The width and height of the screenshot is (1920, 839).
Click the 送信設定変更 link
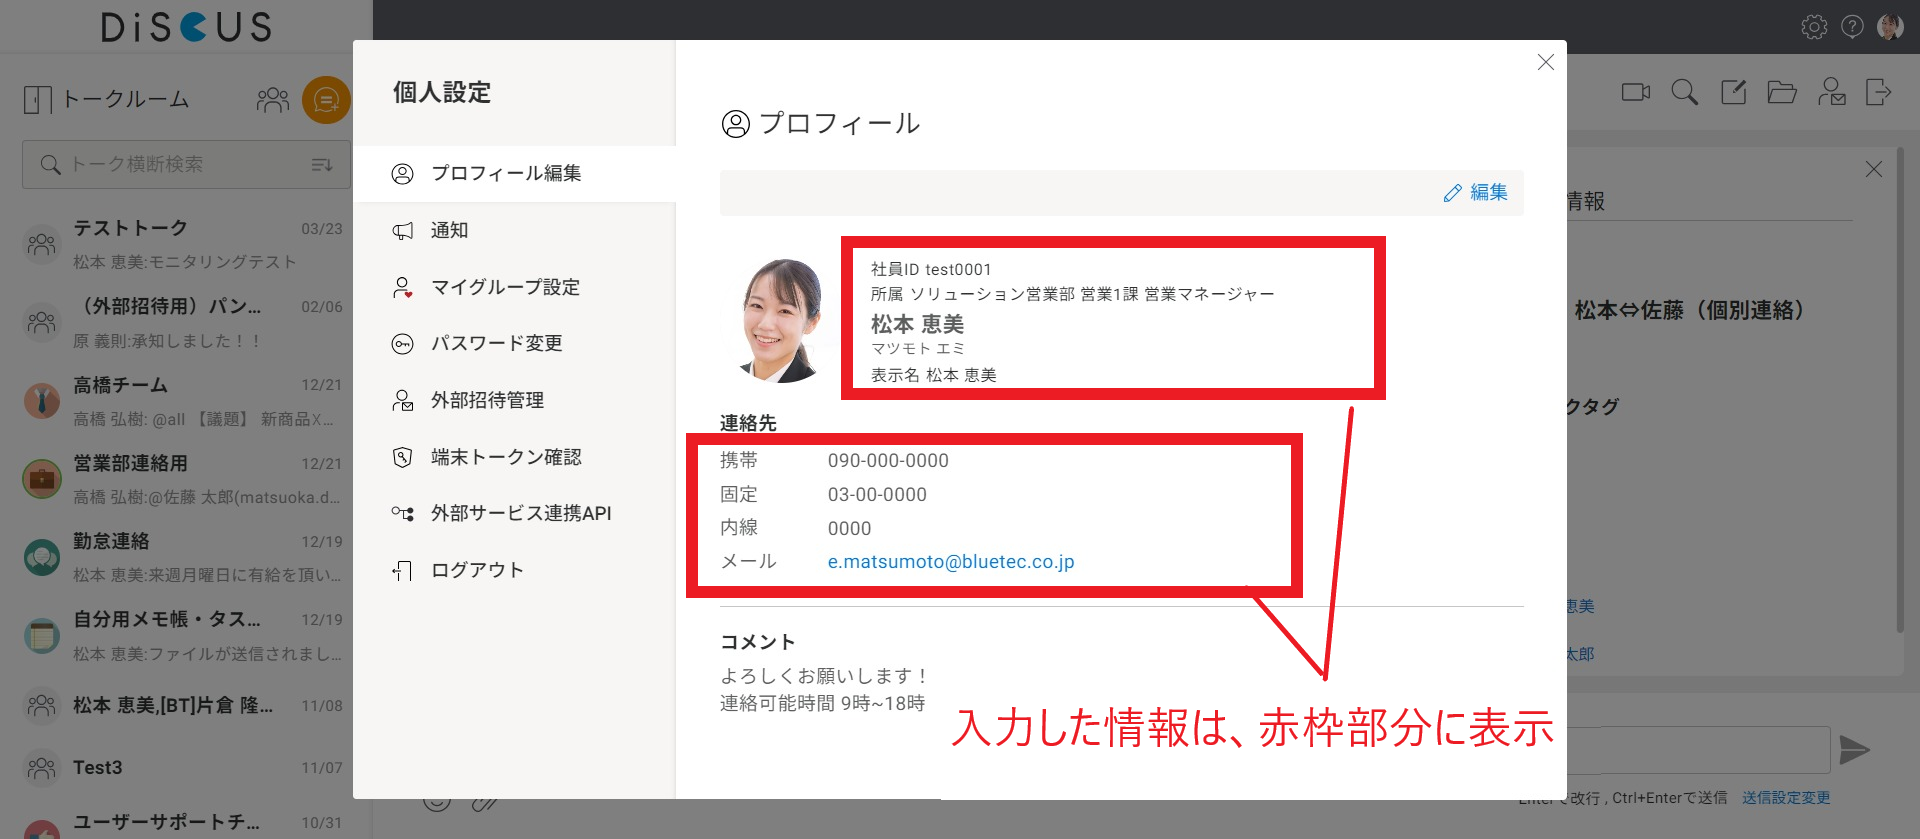point(1786,798)
